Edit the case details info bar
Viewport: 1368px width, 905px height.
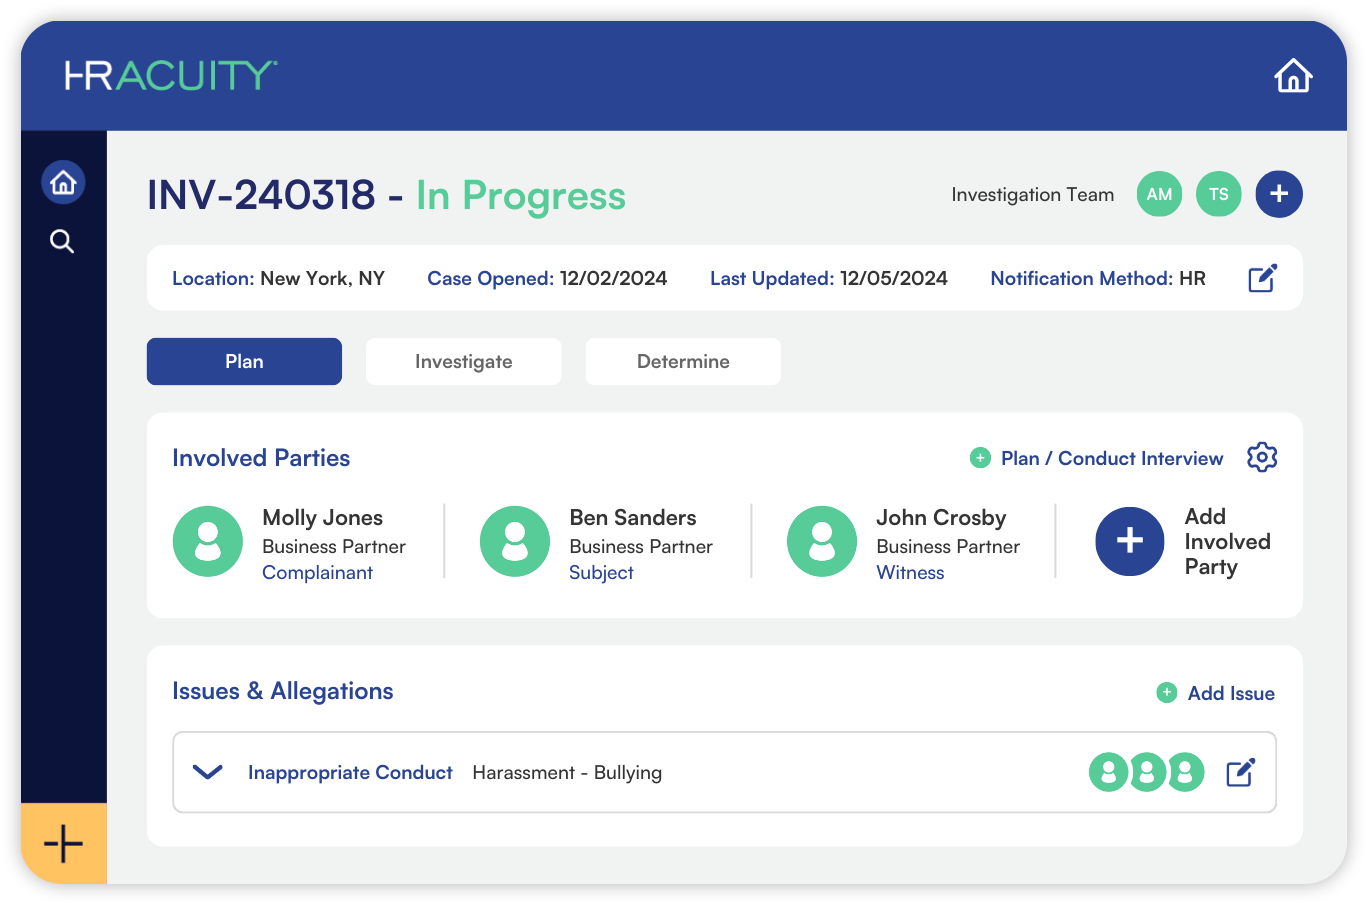pyautogui.click(x=1262, y=278)
